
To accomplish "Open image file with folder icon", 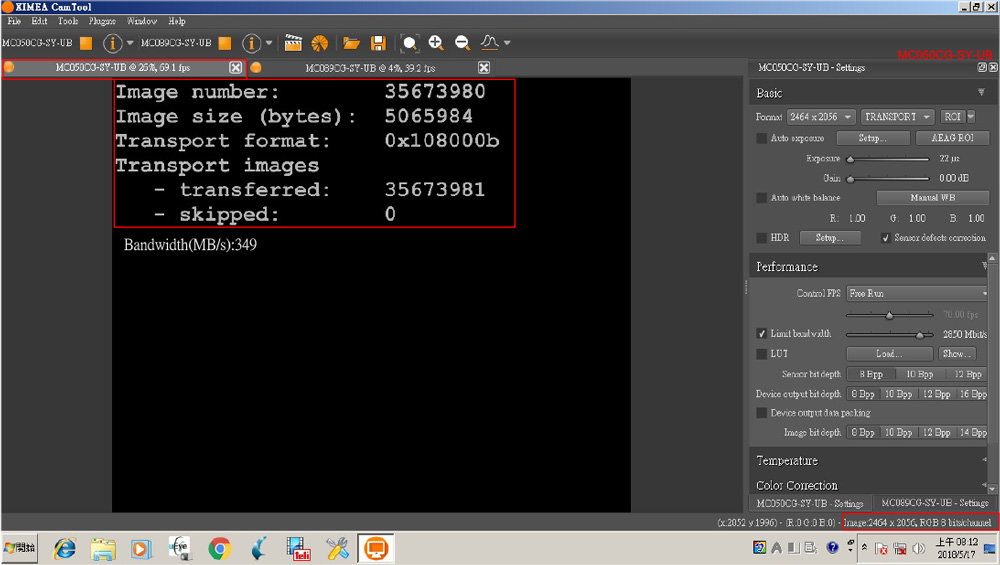I will tap(351, 43).
